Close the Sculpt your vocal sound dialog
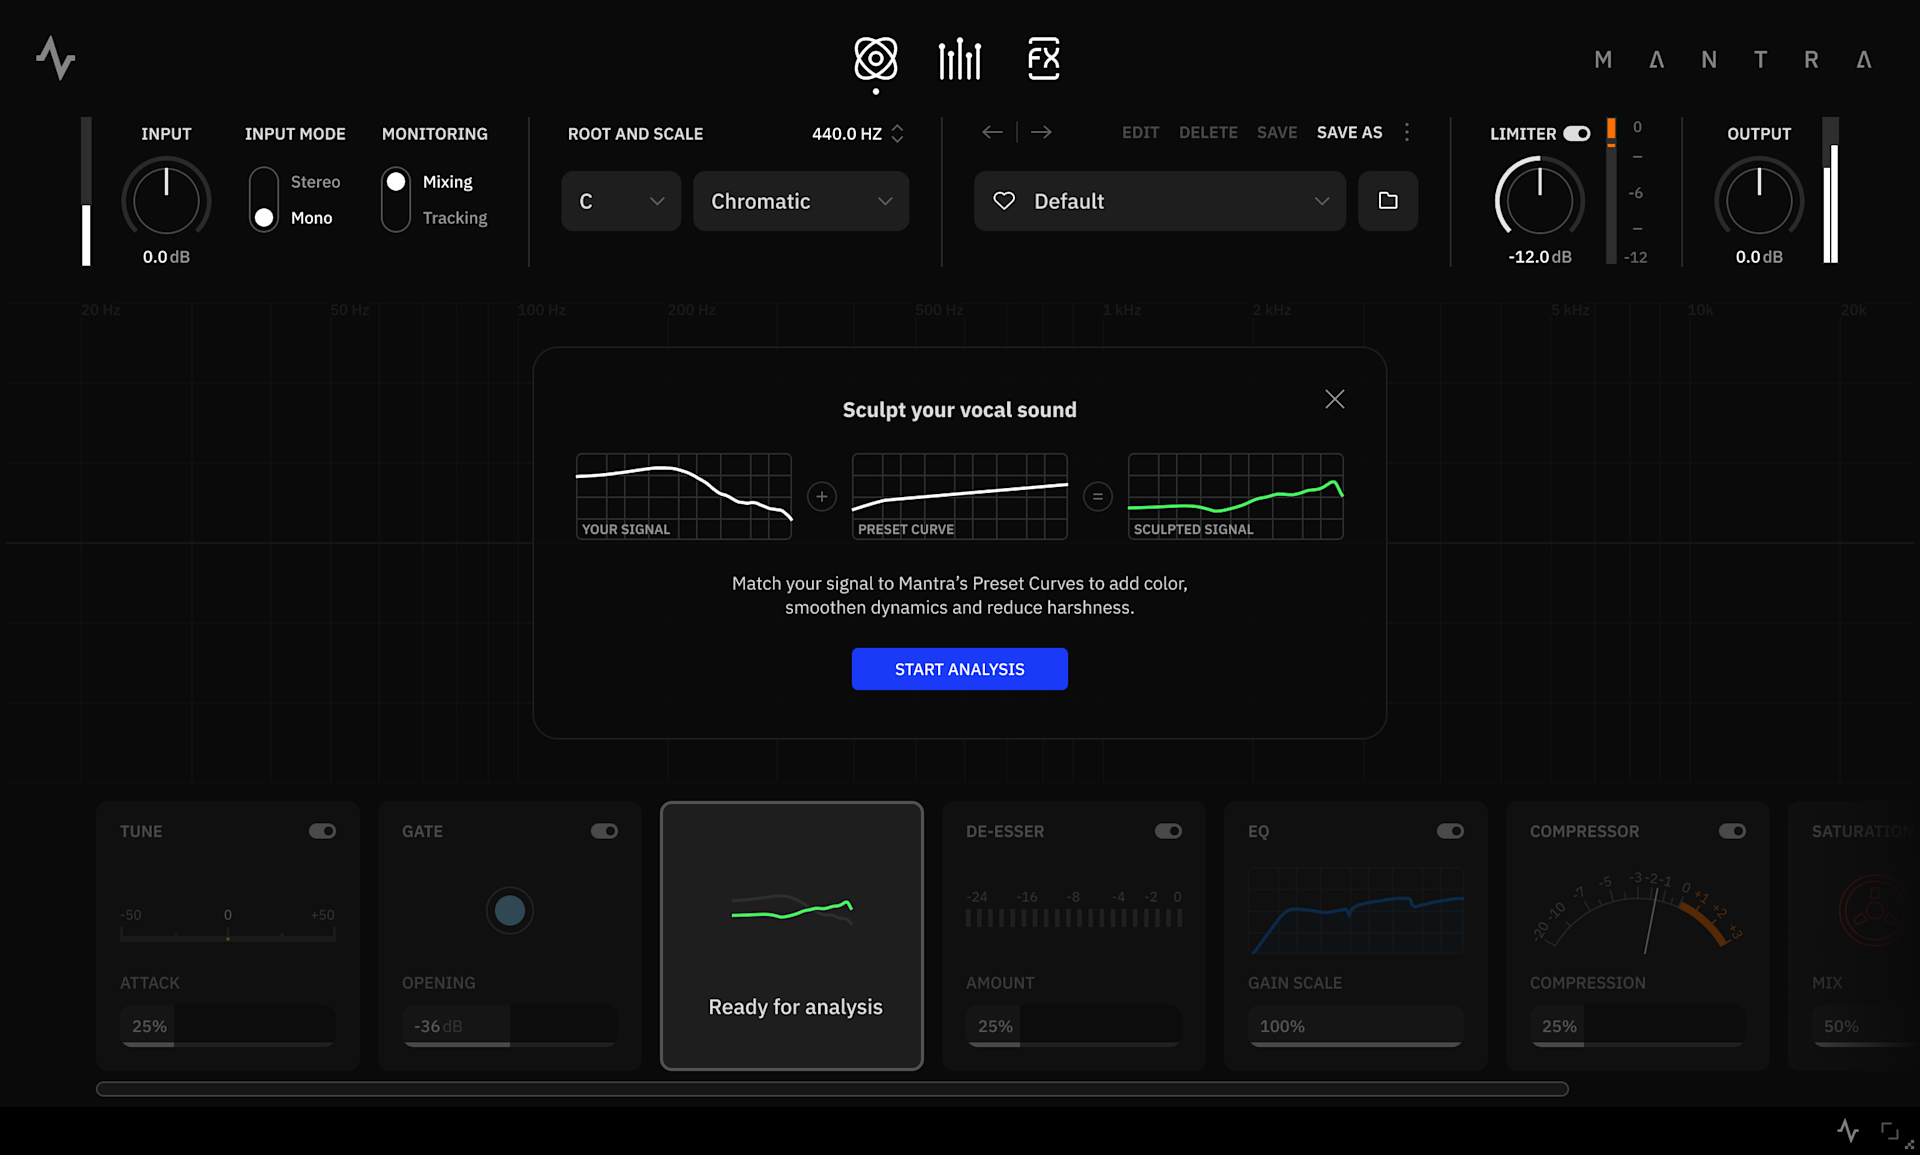Viewport: 1920px width, 1155px height. 1334,399
